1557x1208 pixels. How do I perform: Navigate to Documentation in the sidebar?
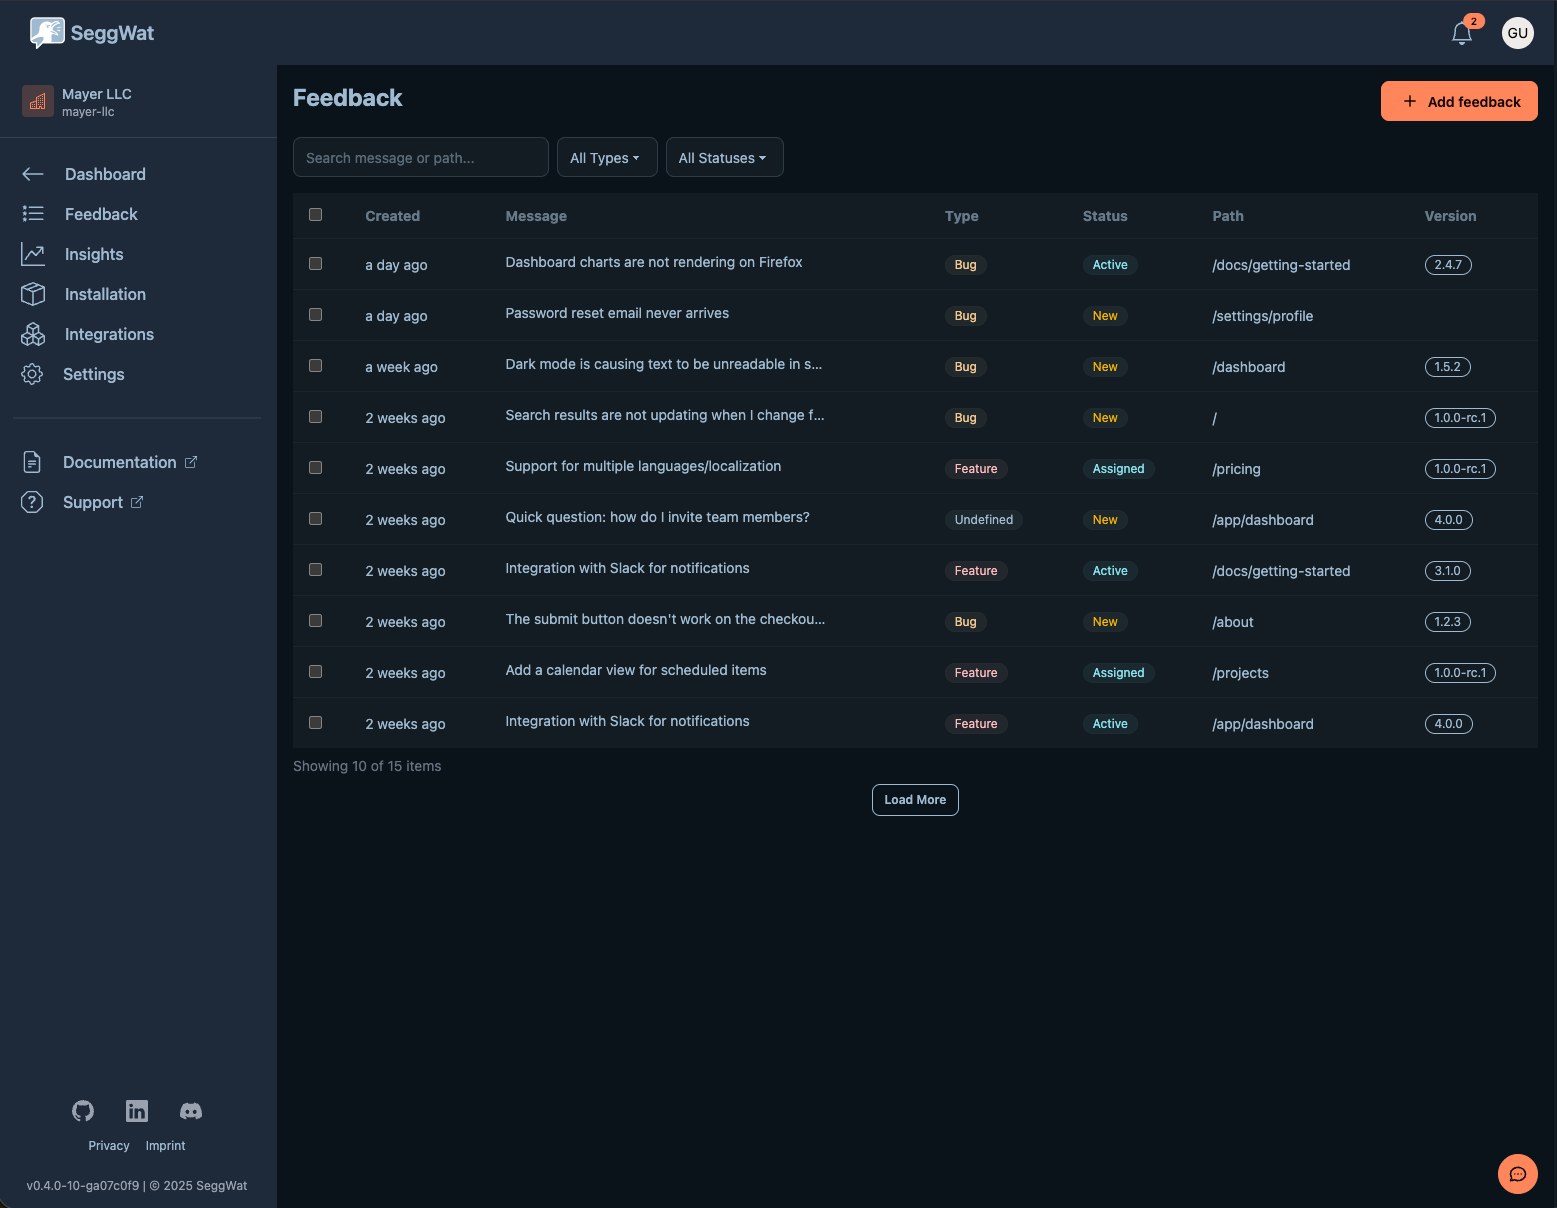point(119,462)
